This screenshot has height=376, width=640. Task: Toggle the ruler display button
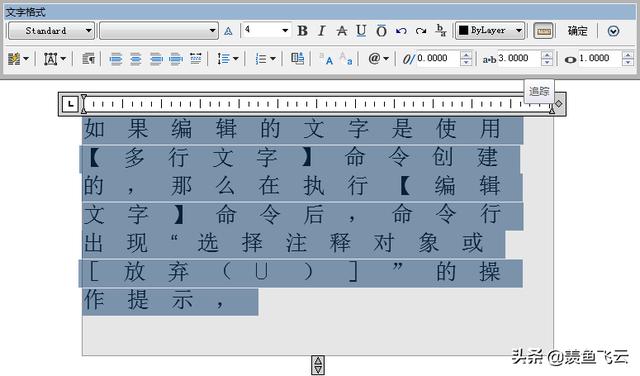tap(543, 31)
